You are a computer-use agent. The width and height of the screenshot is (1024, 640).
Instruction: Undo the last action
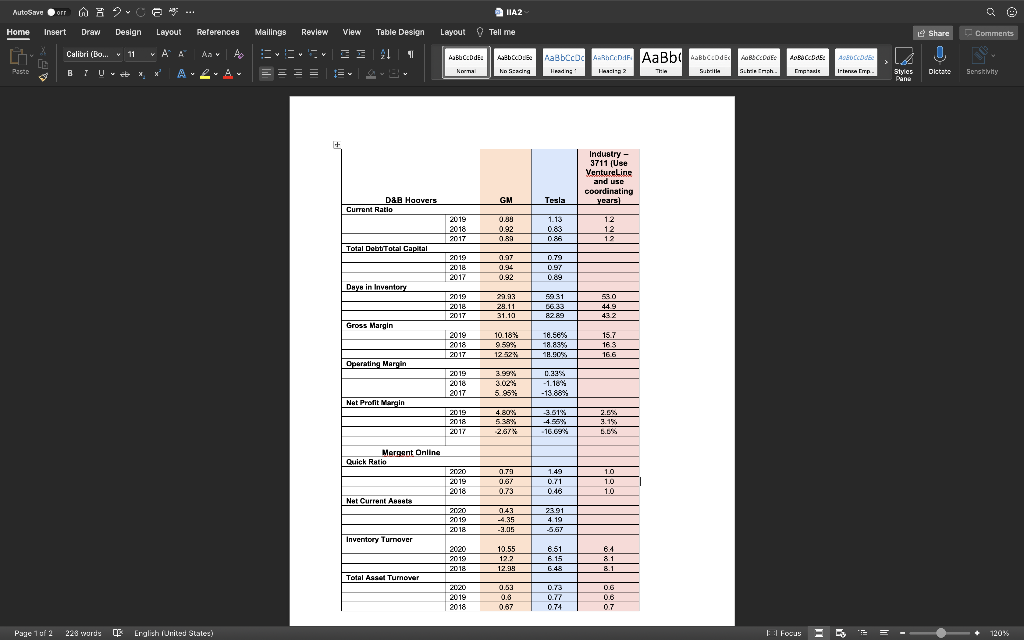click(x=117, y=12)
